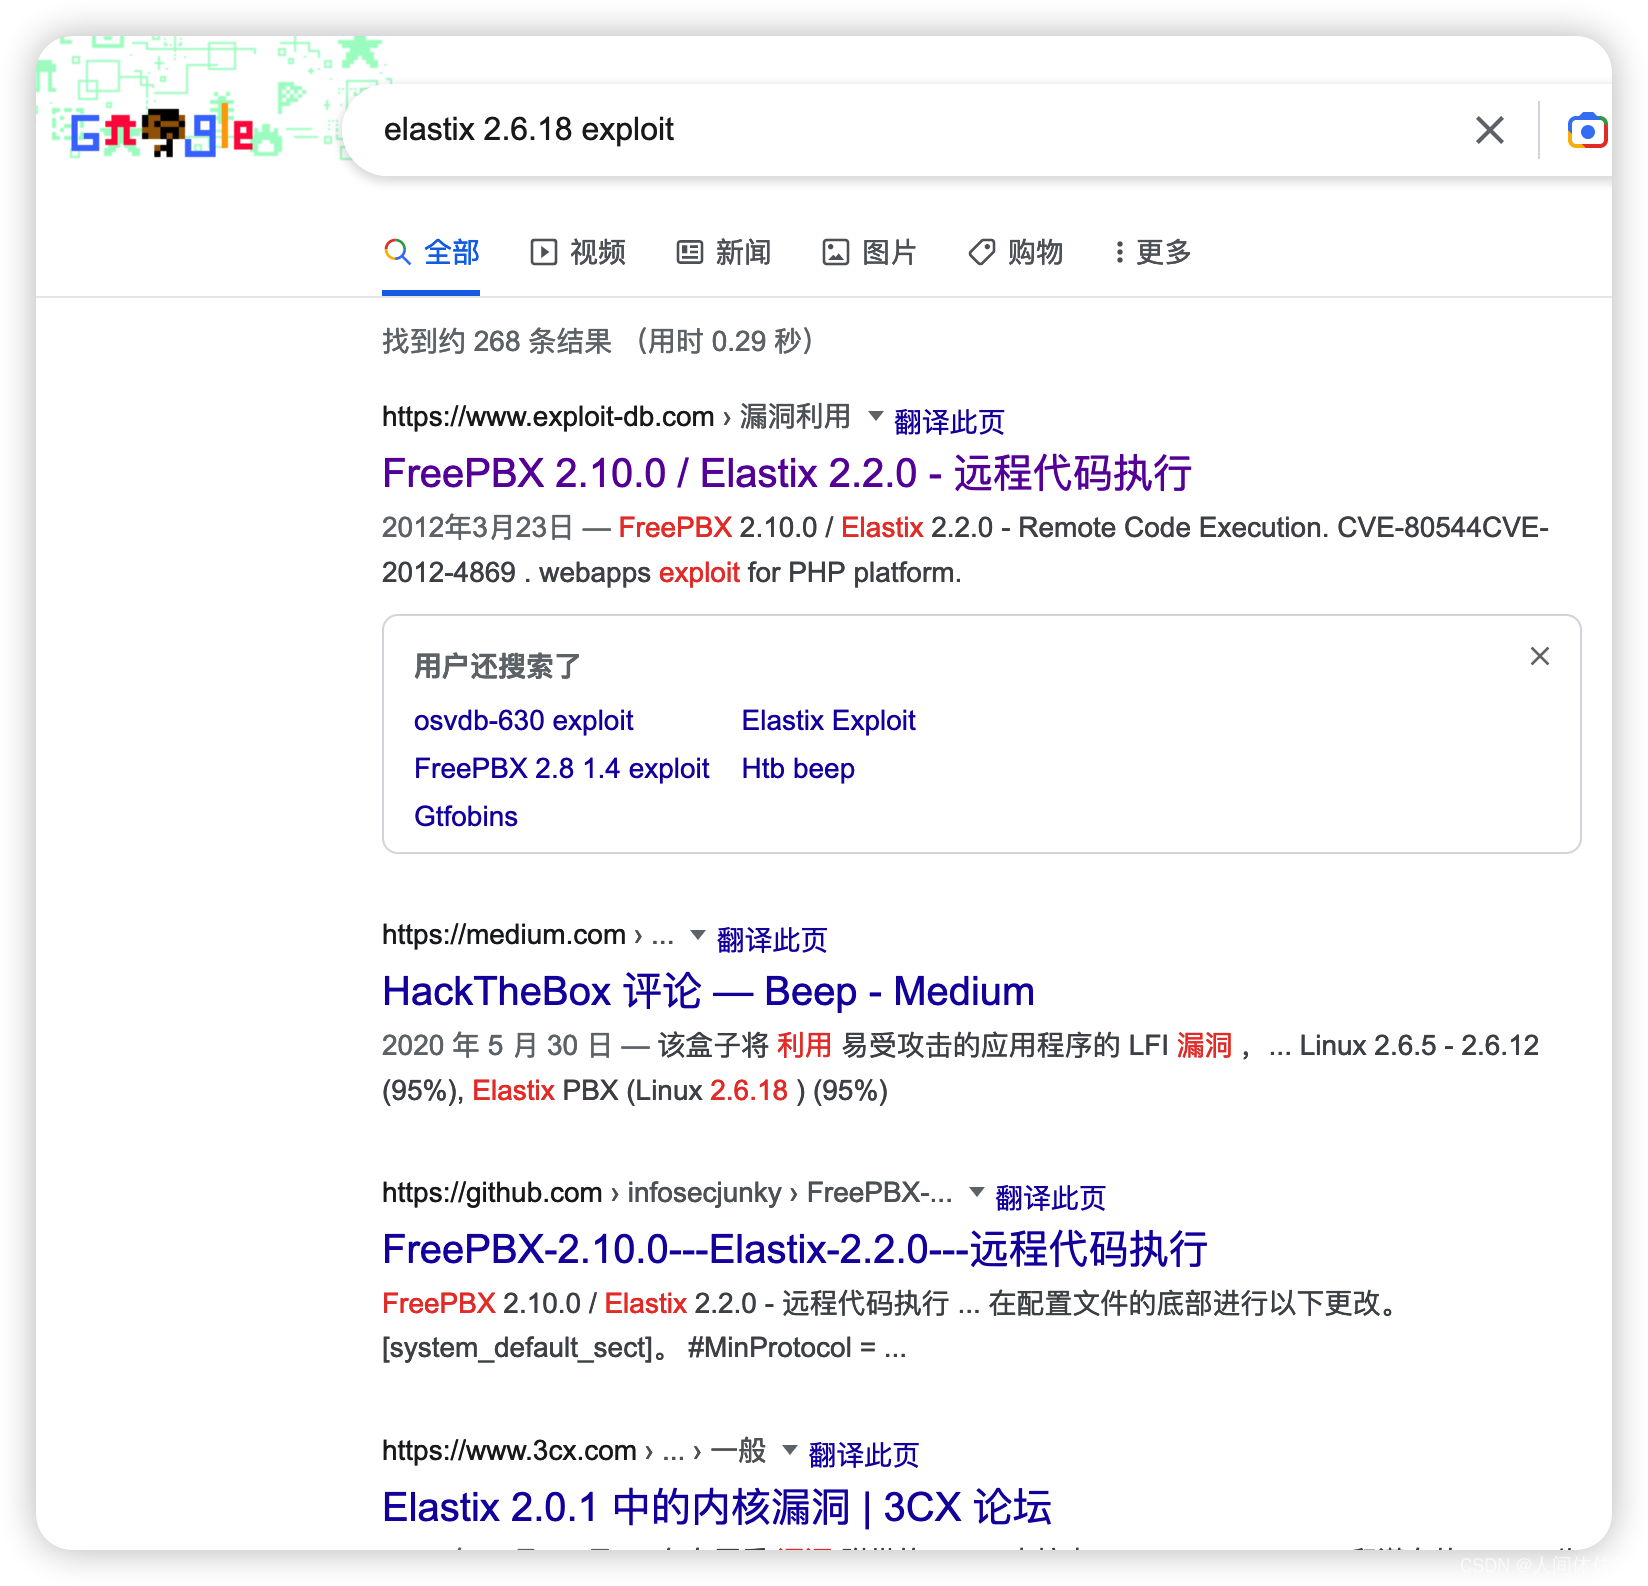Switch to the 图片 tab
1648x1586 pixels.
point(869,252)
